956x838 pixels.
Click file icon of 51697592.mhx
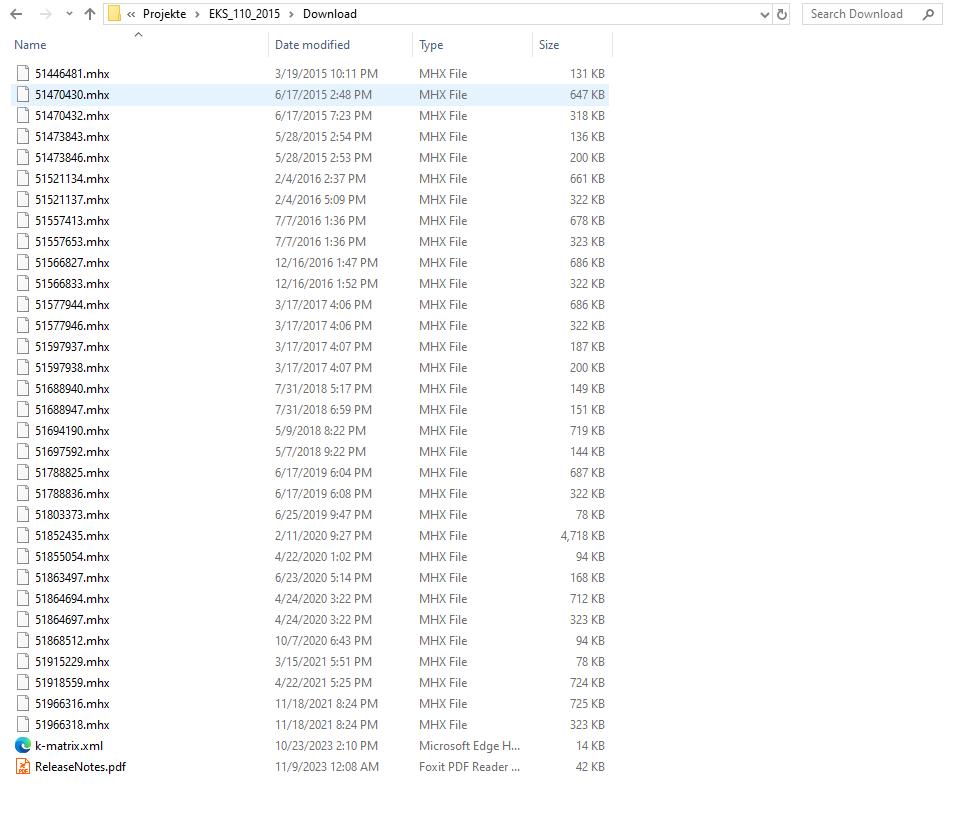point(23,452)
